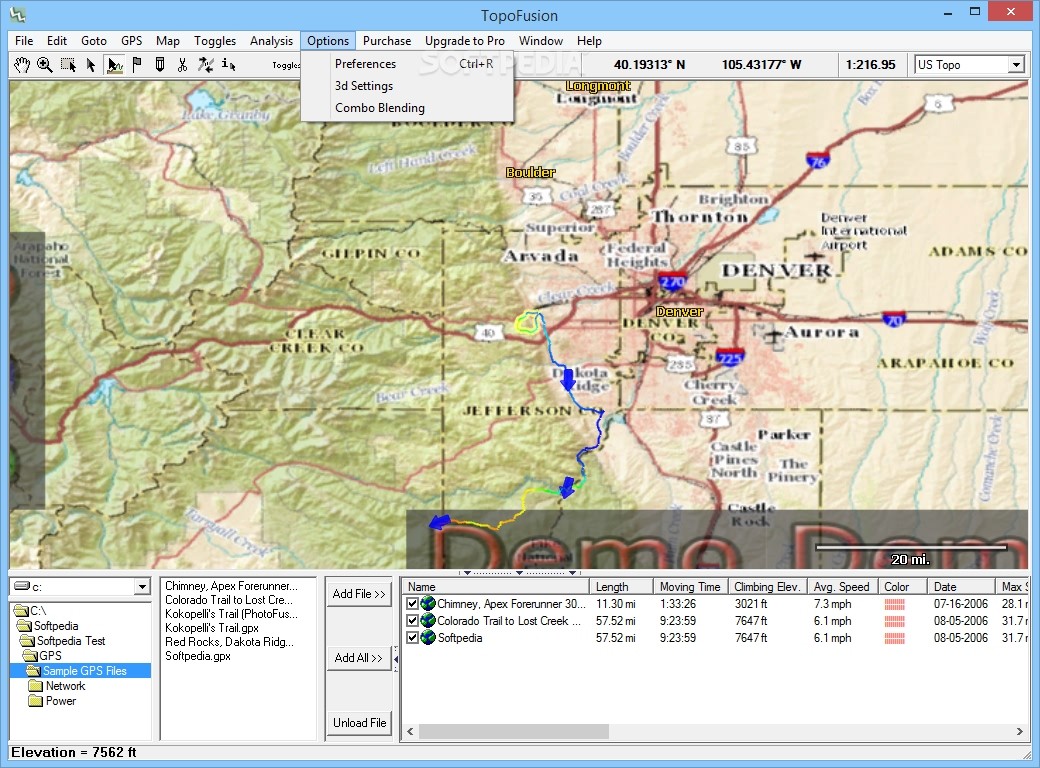
Task: Select the Softpedia Test folder
Action: click(x=71, y=641)
